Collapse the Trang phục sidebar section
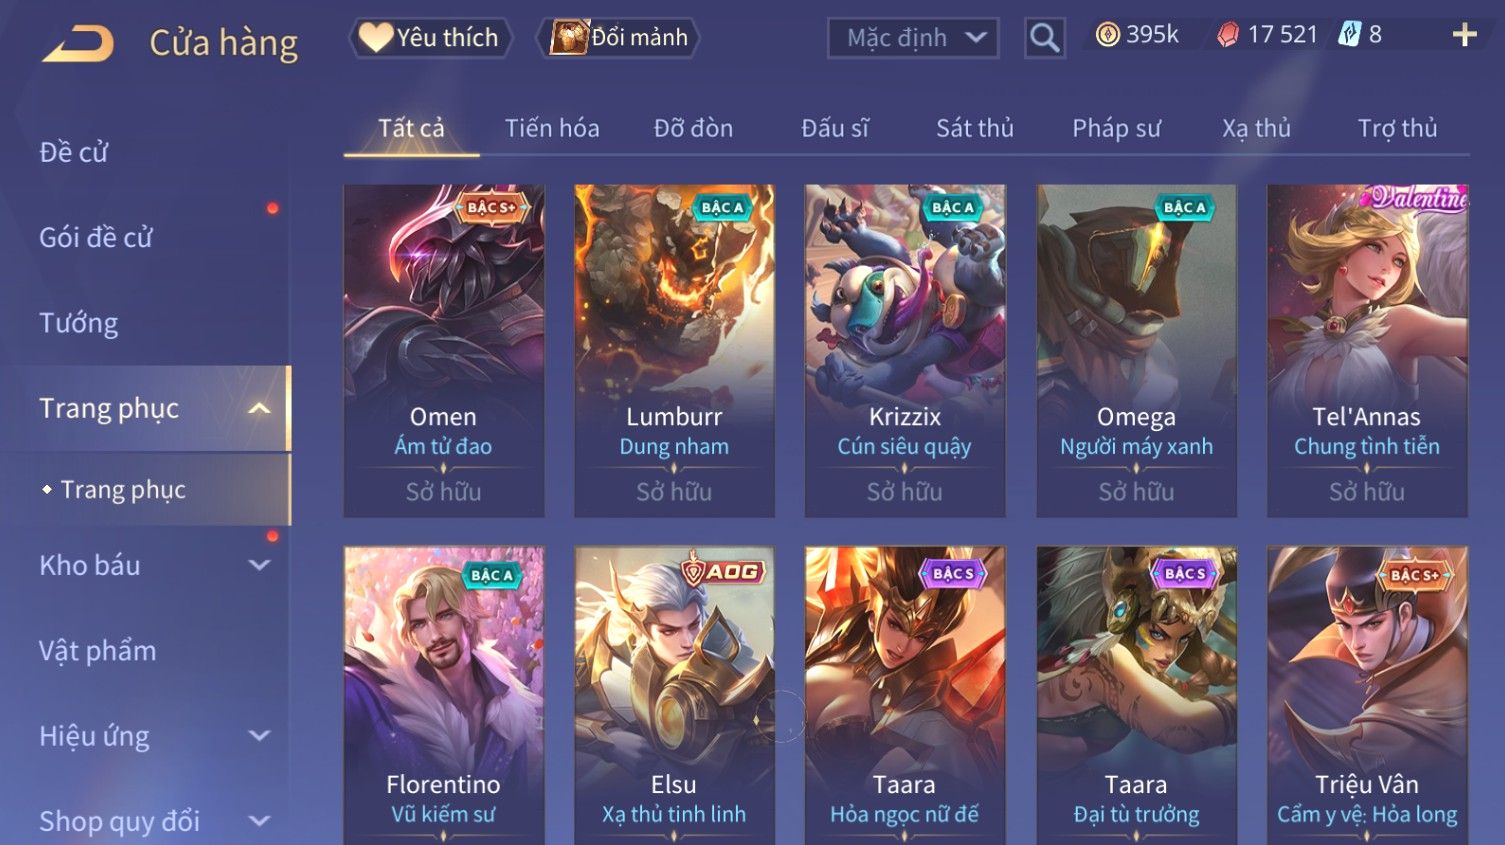 point(259,408)
